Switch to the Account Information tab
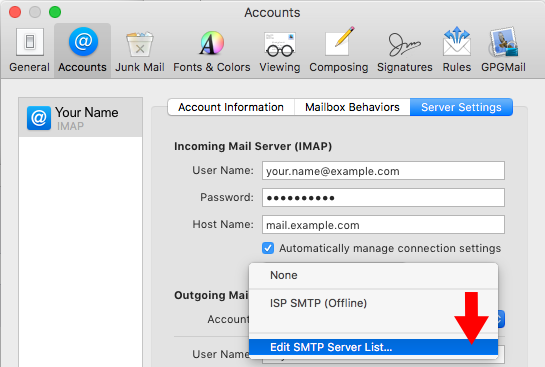Viewport: 545px width, 367px height. [231, 107]
